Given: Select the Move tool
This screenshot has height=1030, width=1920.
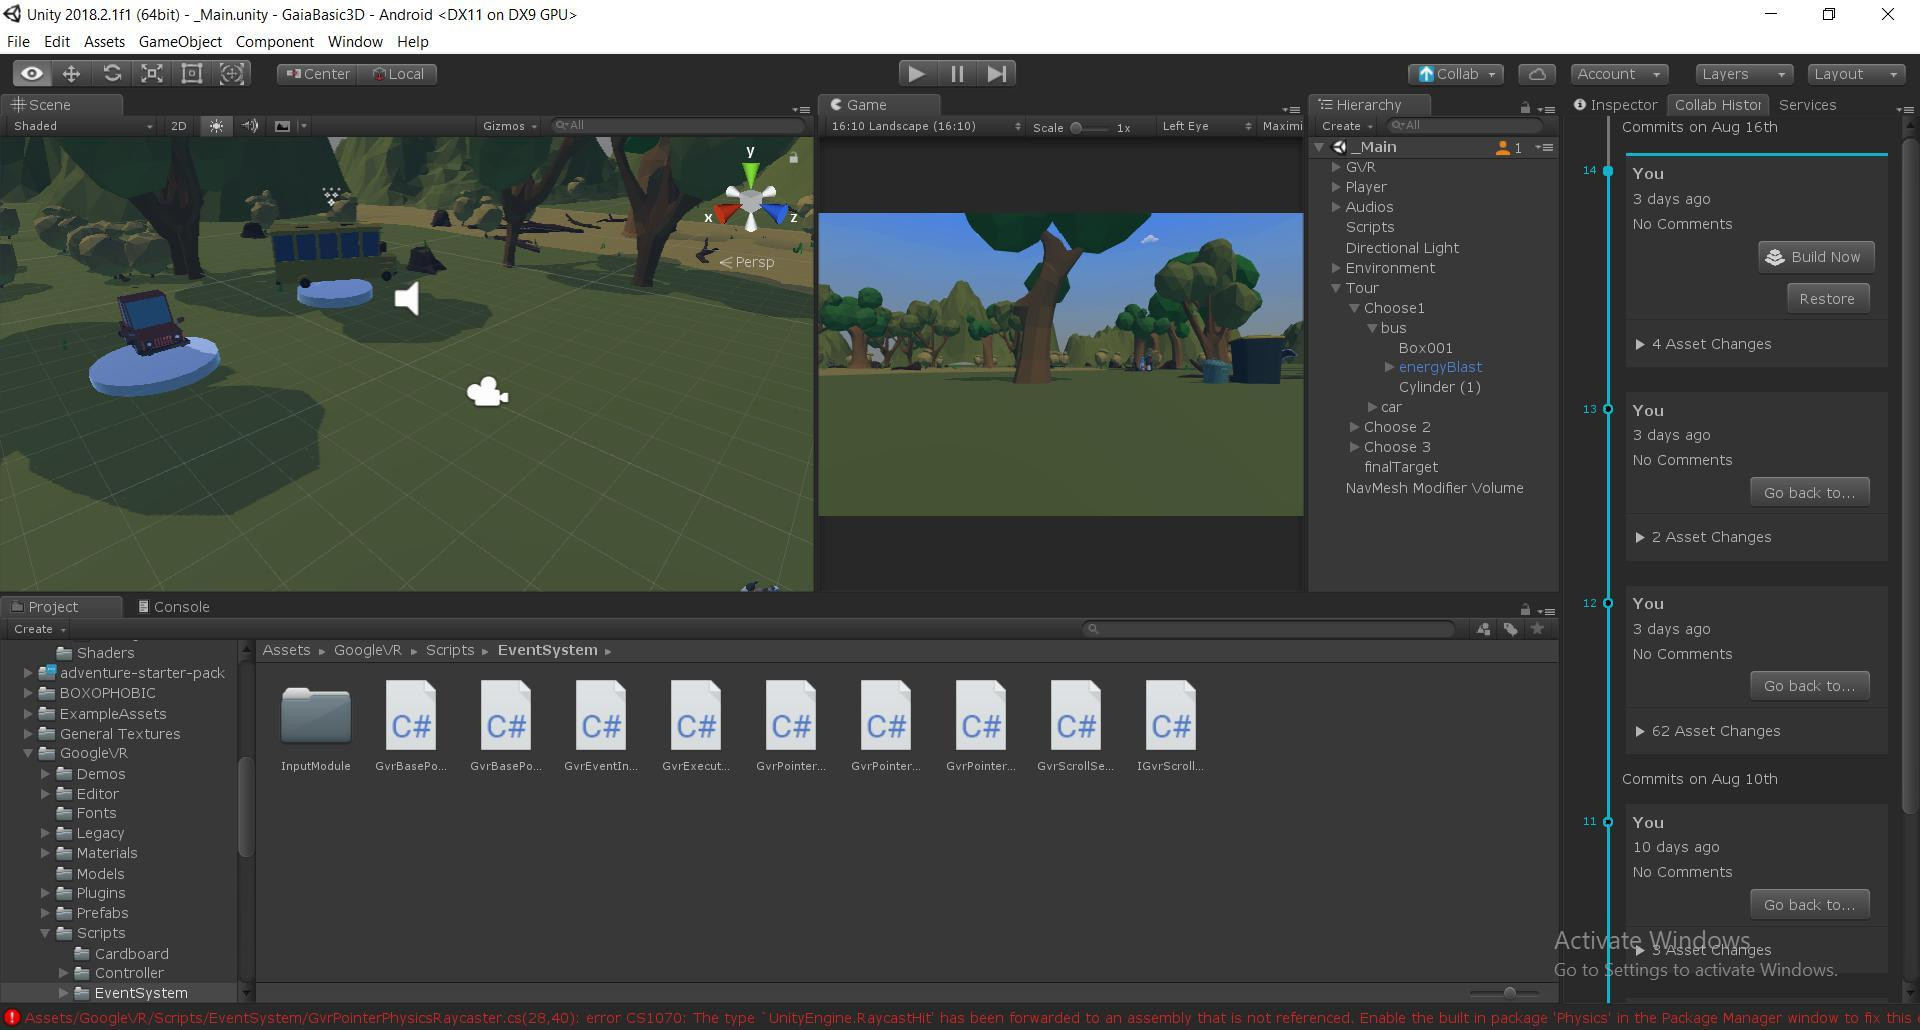Looking at the screenshot, I should coord(71,74).
